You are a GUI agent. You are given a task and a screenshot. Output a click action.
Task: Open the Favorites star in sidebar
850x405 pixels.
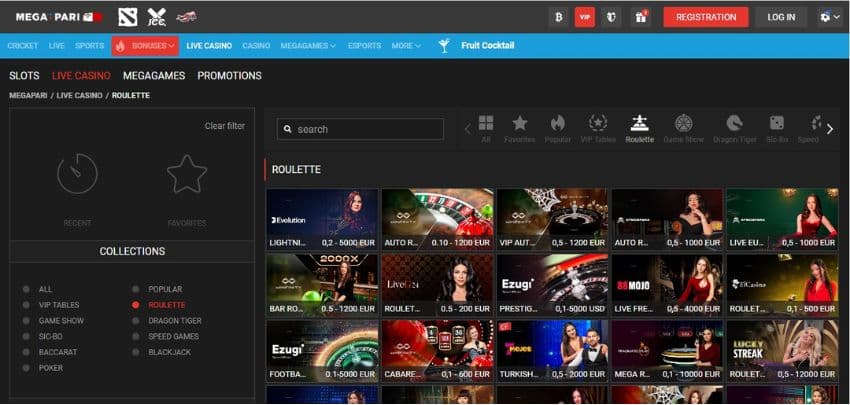(x=187, y=175)
